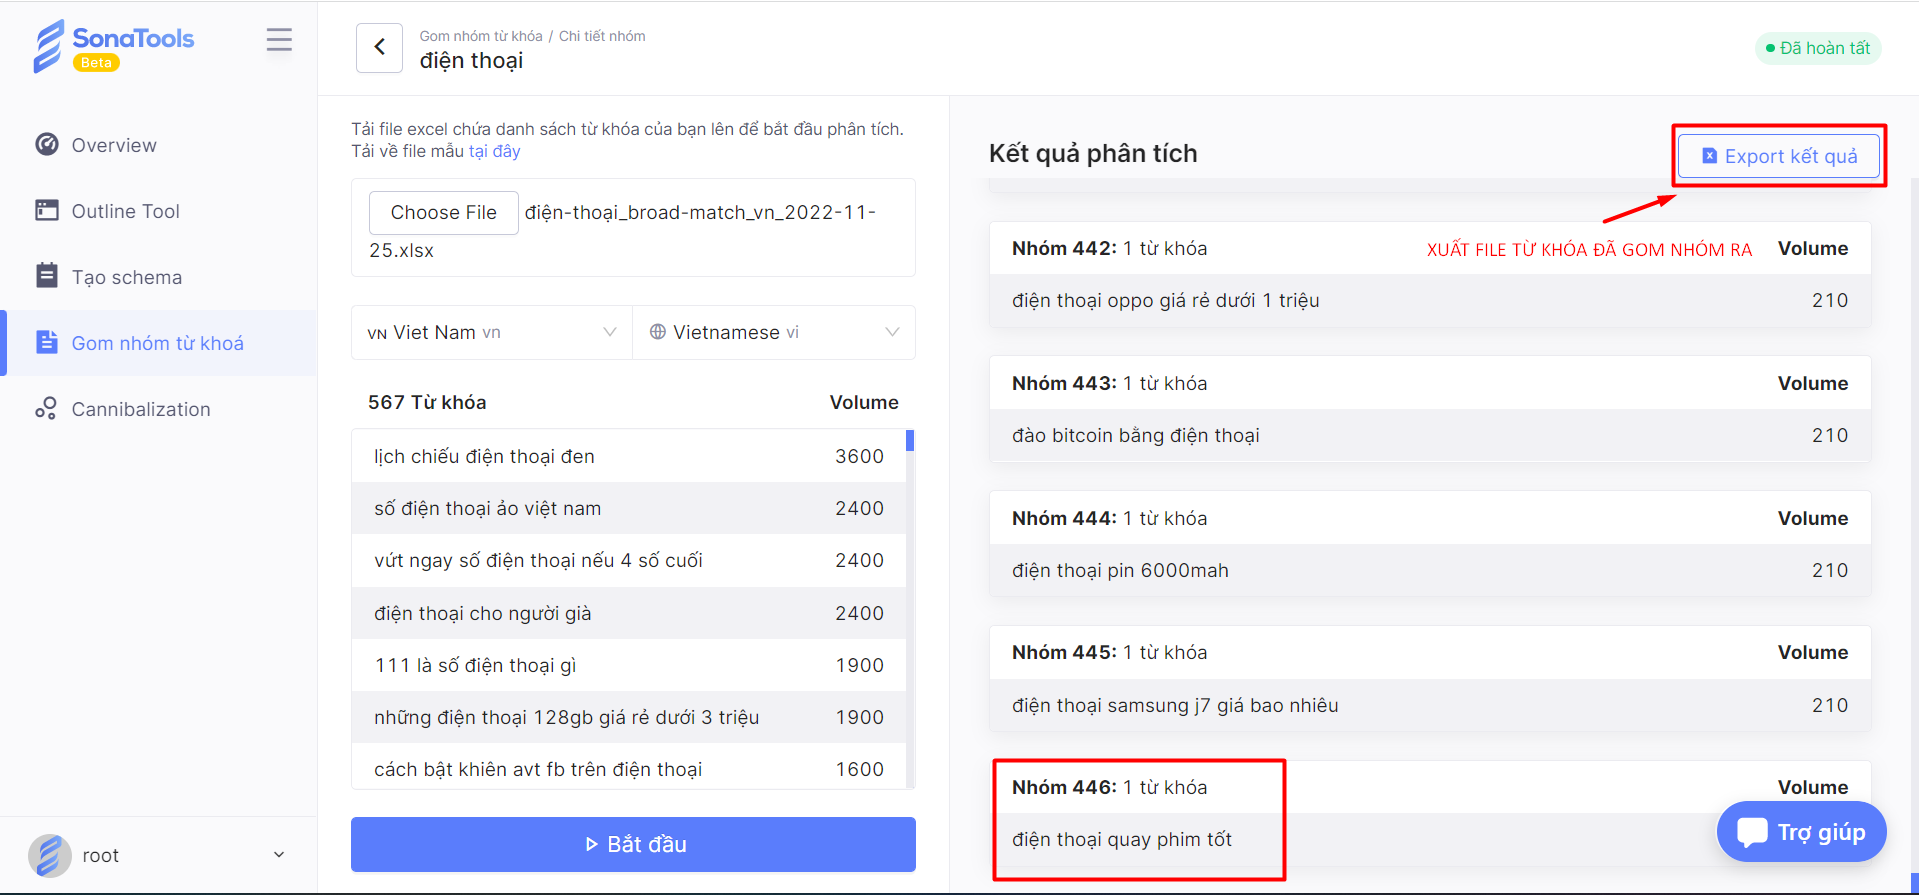Click the '567 Từ khóa' list header

427,402
